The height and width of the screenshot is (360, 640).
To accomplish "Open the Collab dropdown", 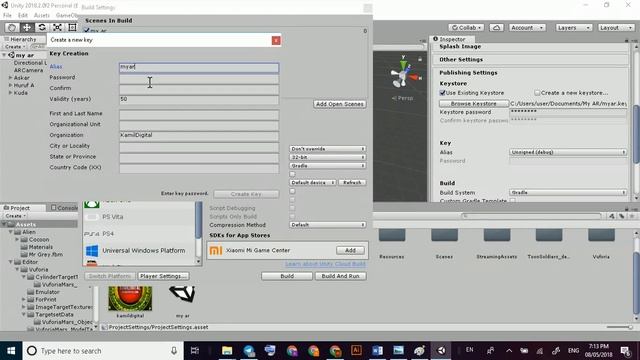I will tap(466, 28).
